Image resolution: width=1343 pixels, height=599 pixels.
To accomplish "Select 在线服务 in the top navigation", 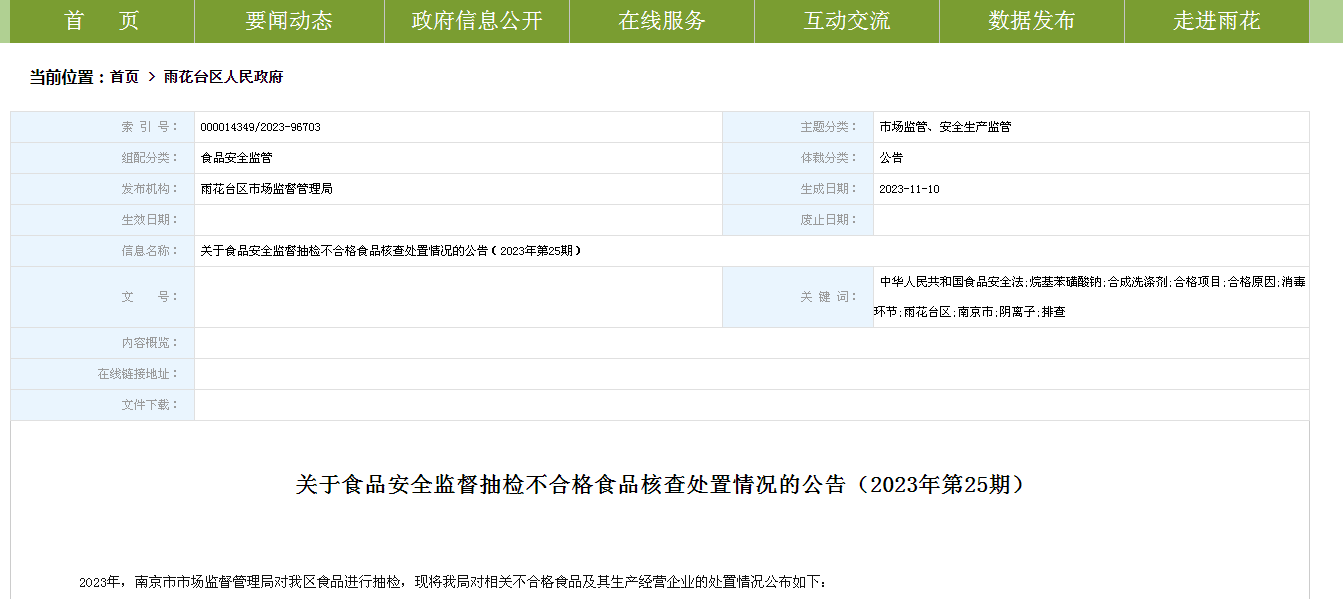I will click(662, 21).
